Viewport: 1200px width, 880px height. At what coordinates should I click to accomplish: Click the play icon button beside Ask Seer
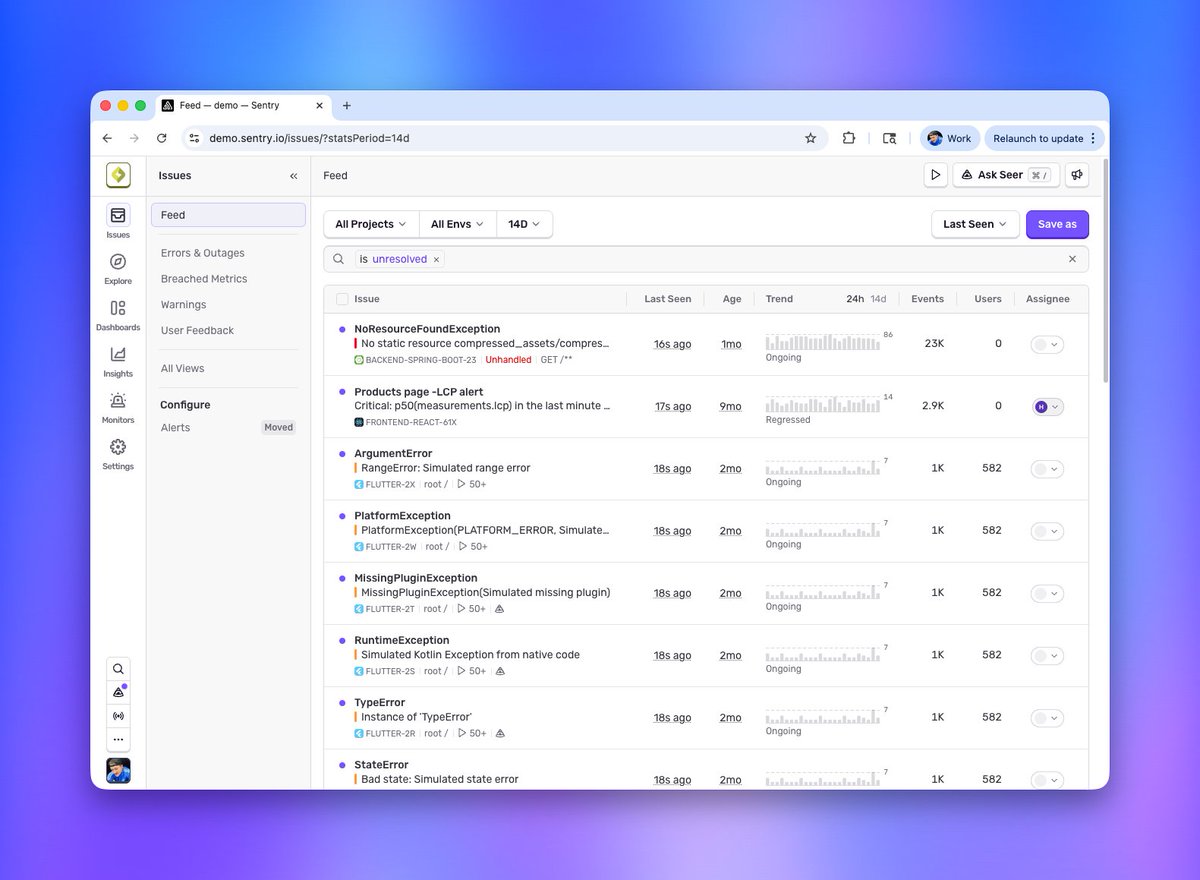935,175
